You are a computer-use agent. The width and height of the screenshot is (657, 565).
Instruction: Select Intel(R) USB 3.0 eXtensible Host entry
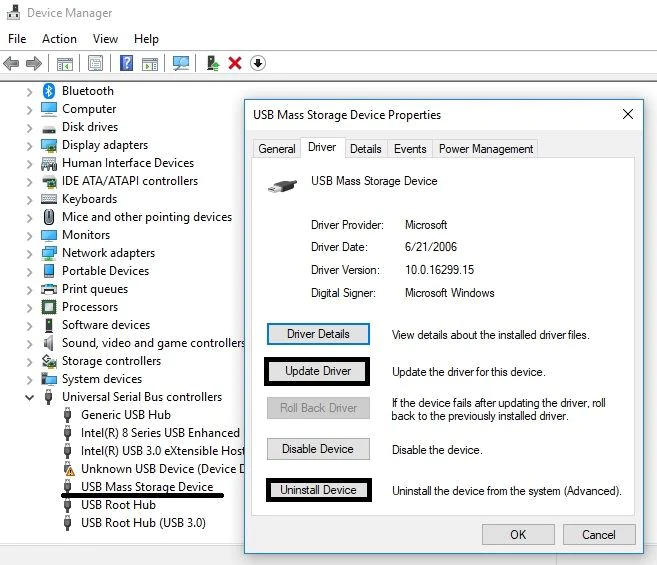click(x=163, y=451)
